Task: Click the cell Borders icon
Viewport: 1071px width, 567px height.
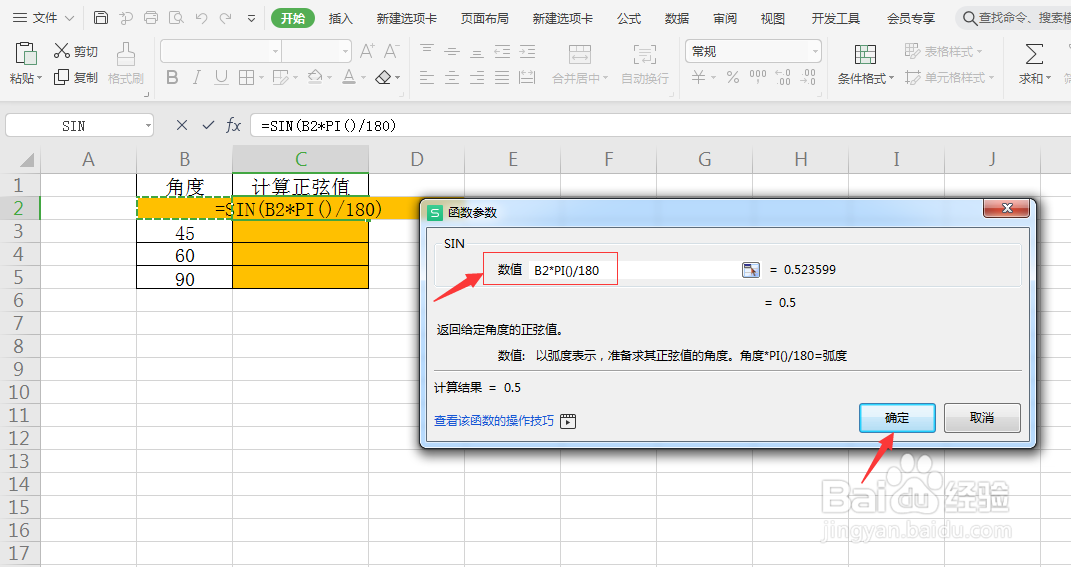Action: [247, 77]
